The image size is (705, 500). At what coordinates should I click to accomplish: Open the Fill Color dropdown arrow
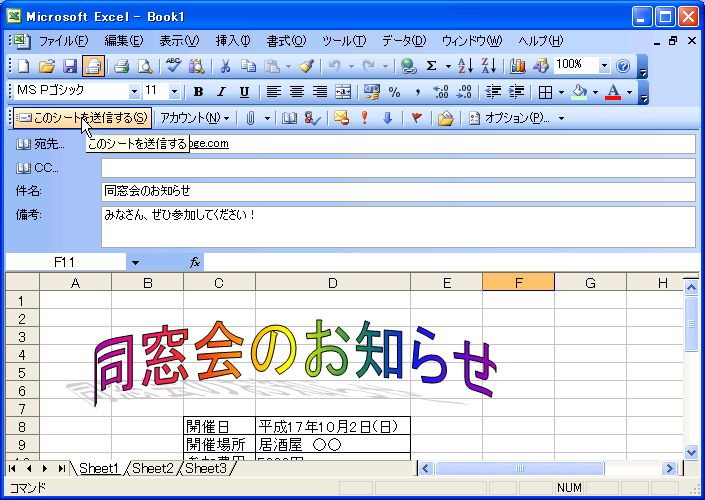point(595,92)
